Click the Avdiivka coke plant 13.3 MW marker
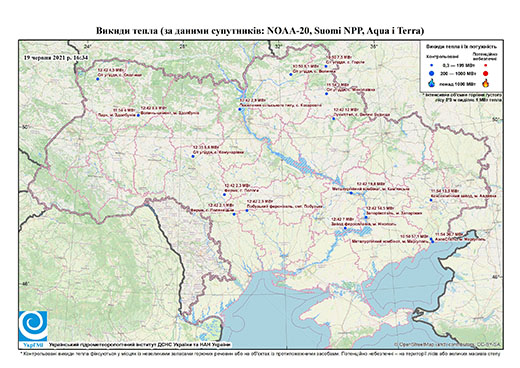 point(431,200)
